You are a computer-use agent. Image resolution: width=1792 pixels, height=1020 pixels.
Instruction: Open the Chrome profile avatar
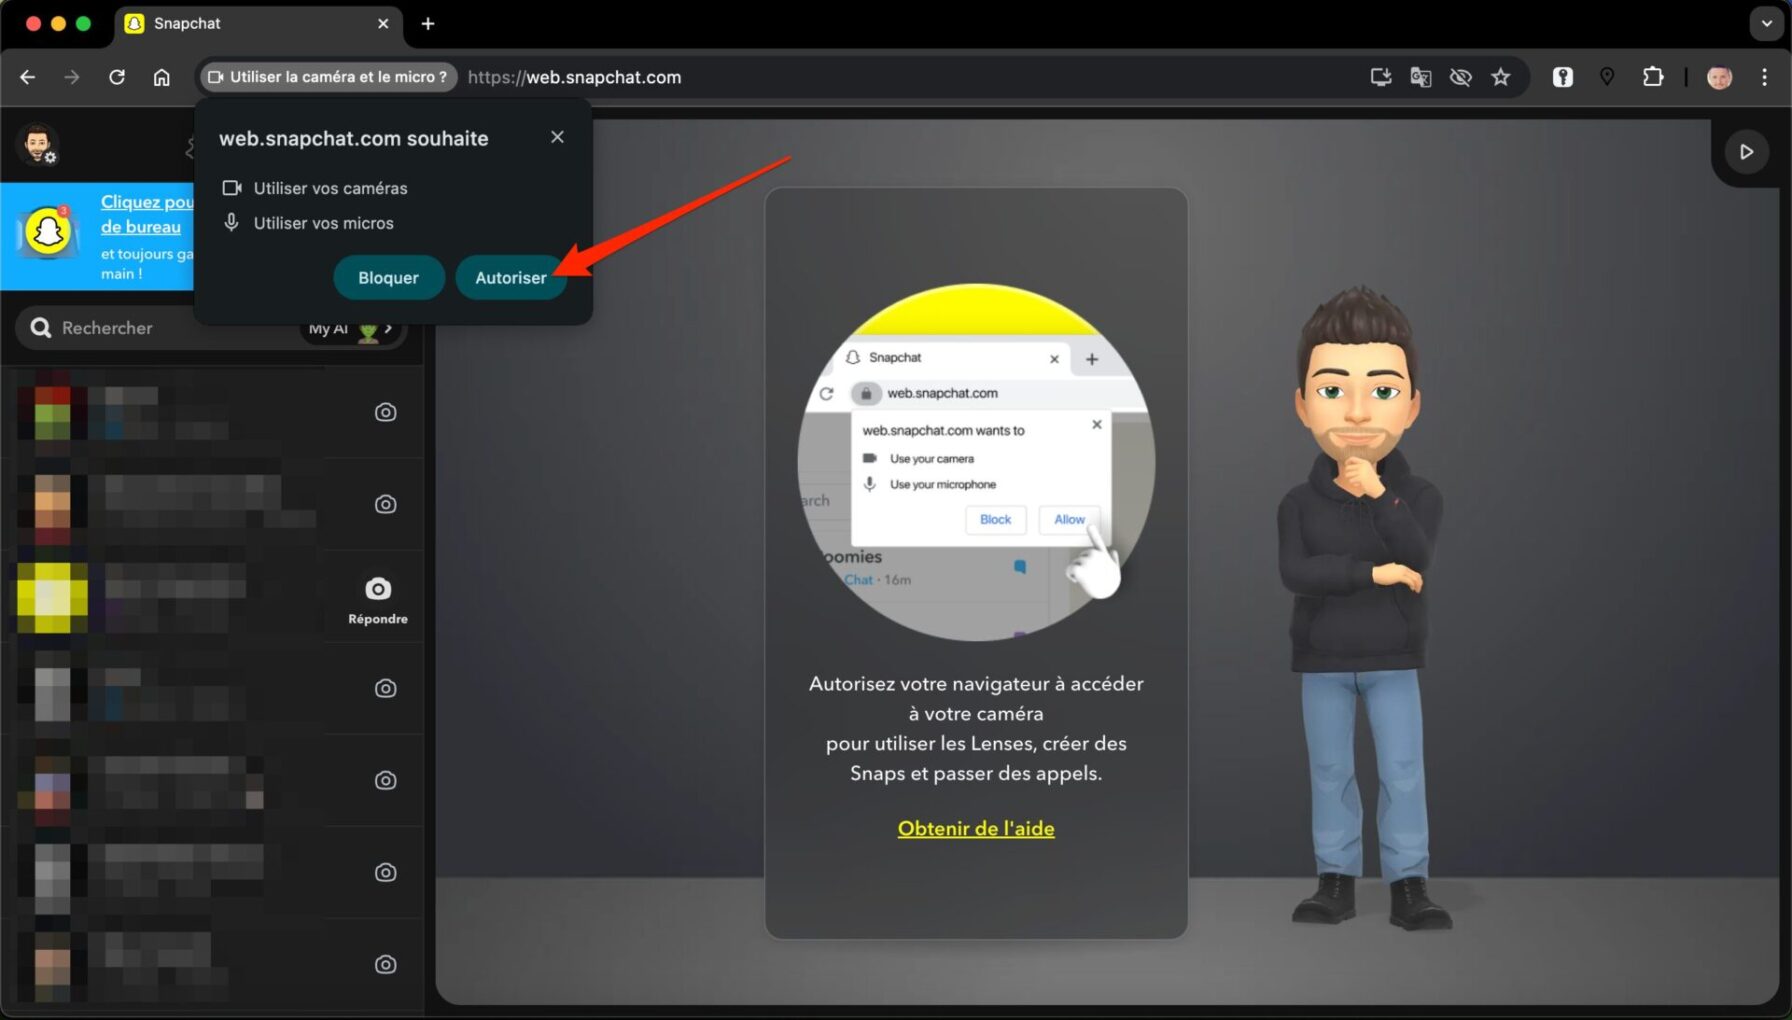(x=1719, y=77)
